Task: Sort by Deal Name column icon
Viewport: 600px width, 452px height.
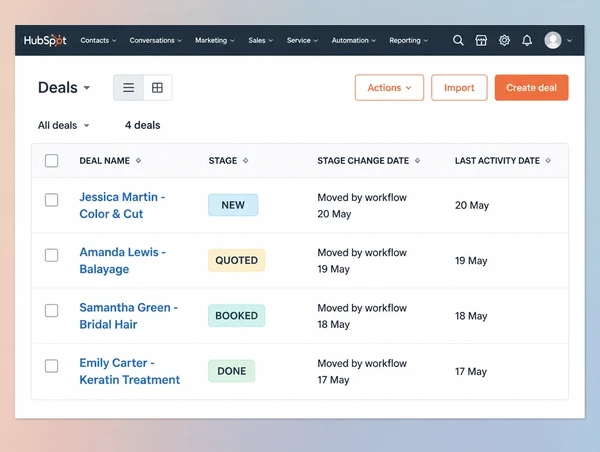Action: click(139, 161)
